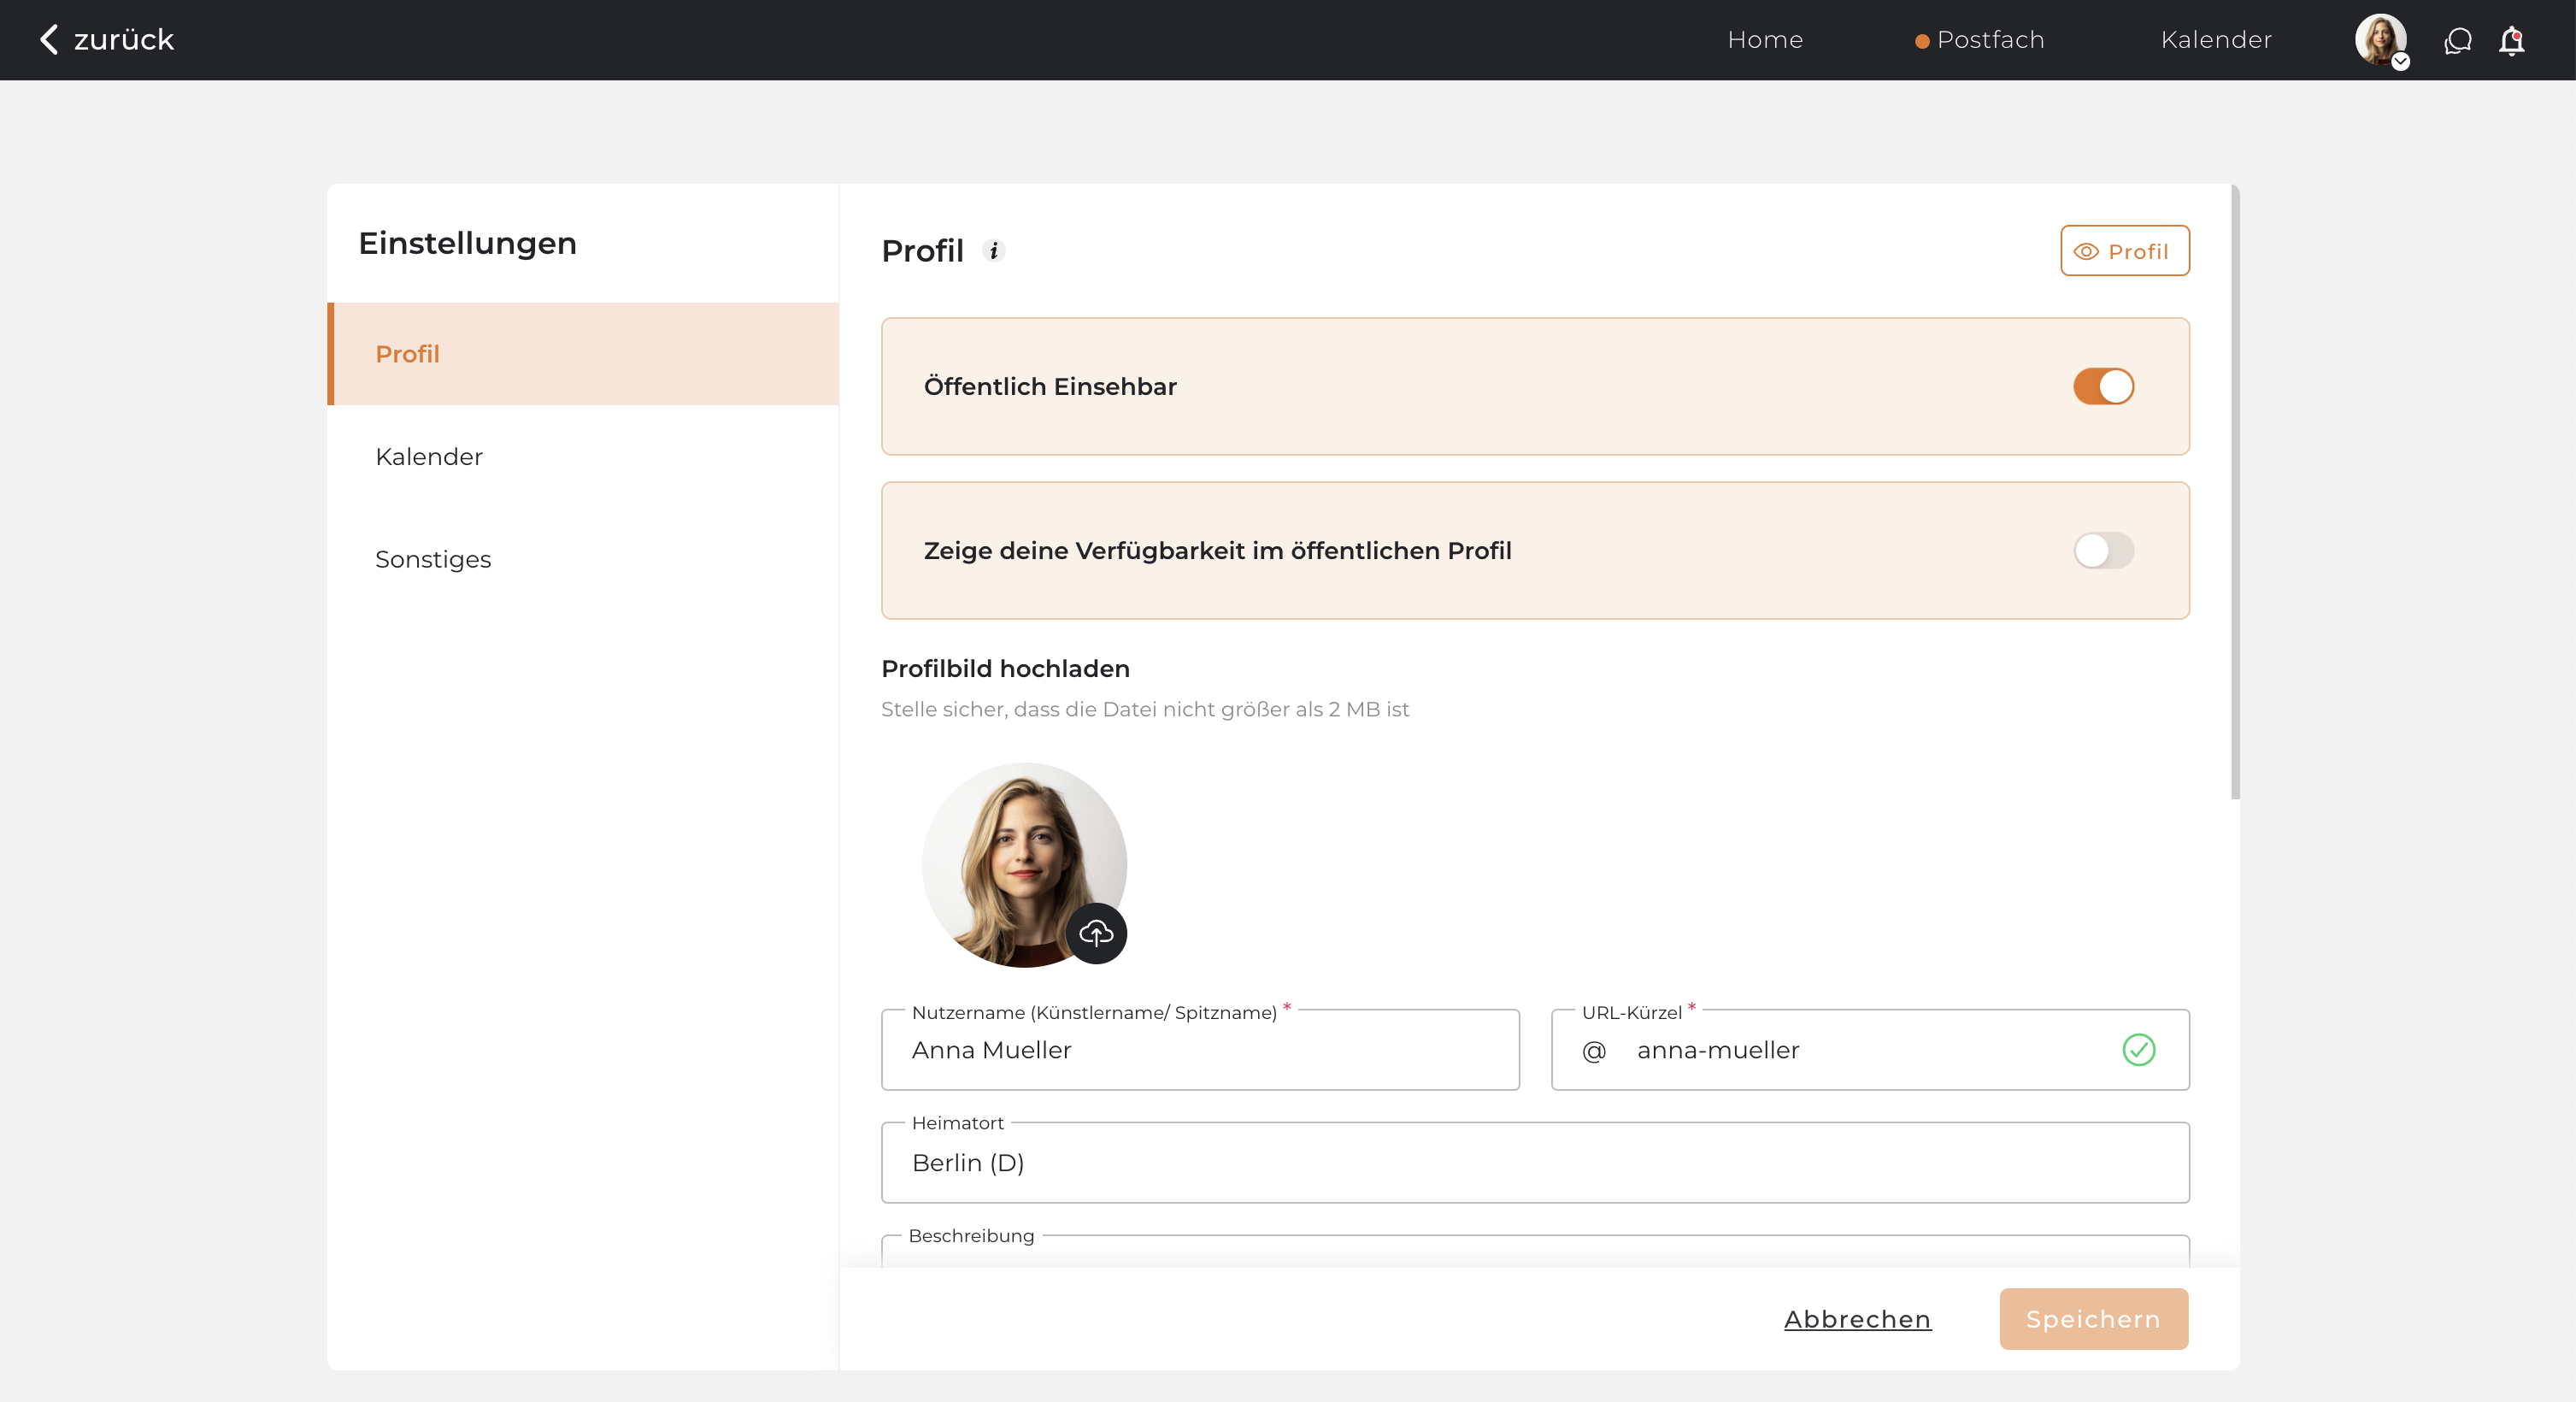Open Kalender in top navigation
This screenshot has height=1402, width=2576.
(x=2216, y=40)
